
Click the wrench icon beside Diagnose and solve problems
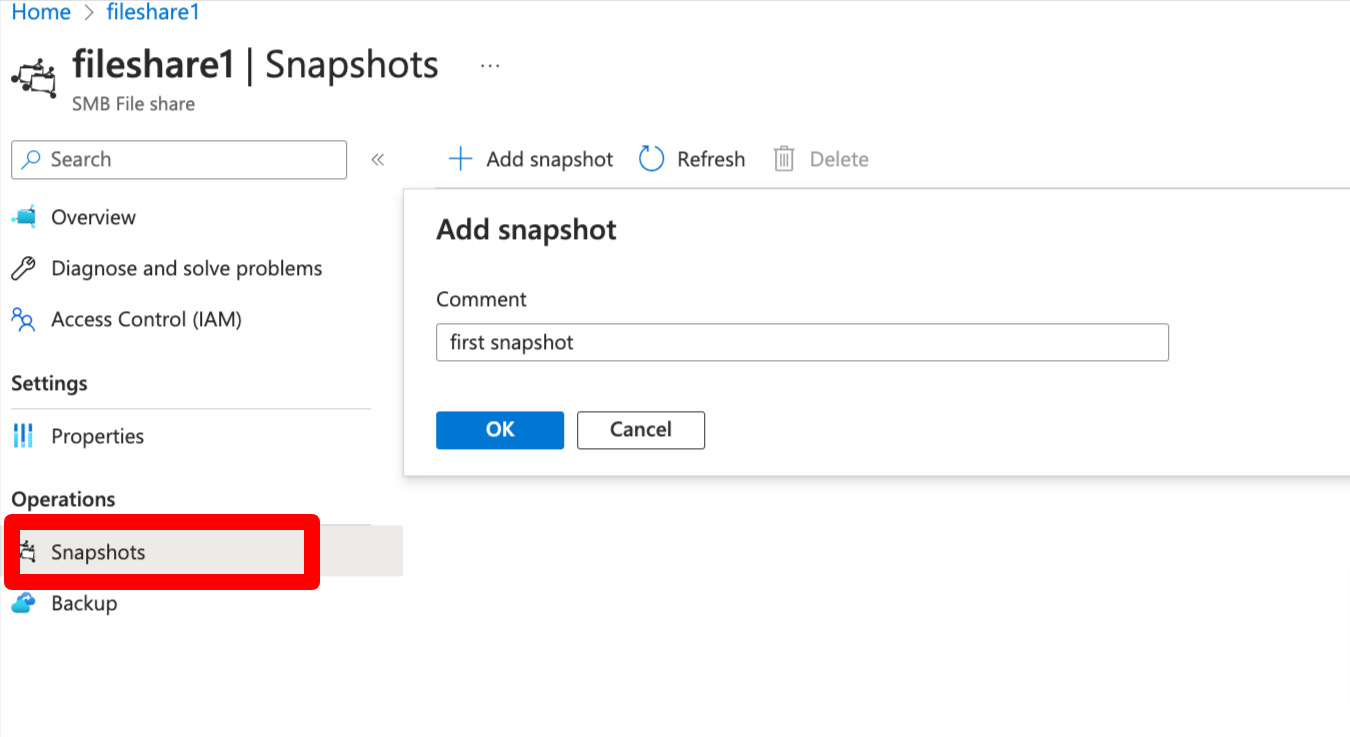point(23,268)
